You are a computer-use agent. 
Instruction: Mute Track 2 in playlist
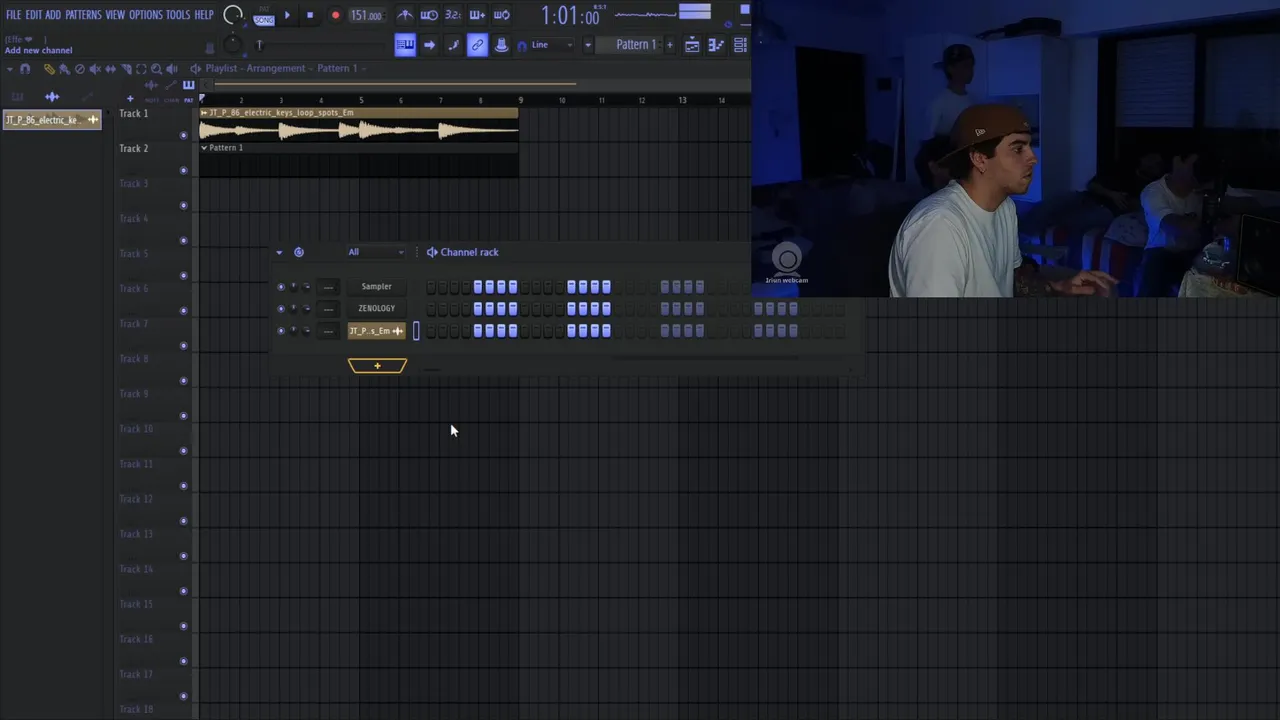[x=183, y=170]
